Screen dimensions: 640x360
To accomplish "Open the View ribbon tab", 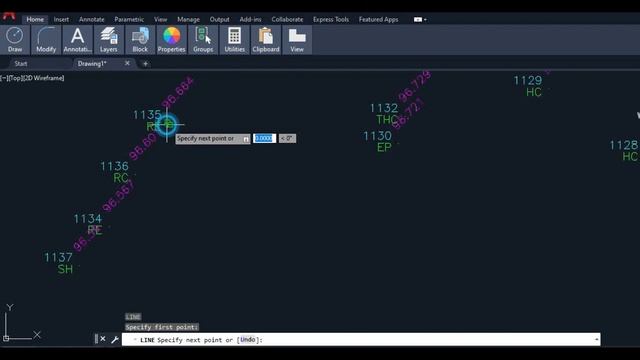I will point(160,19).
